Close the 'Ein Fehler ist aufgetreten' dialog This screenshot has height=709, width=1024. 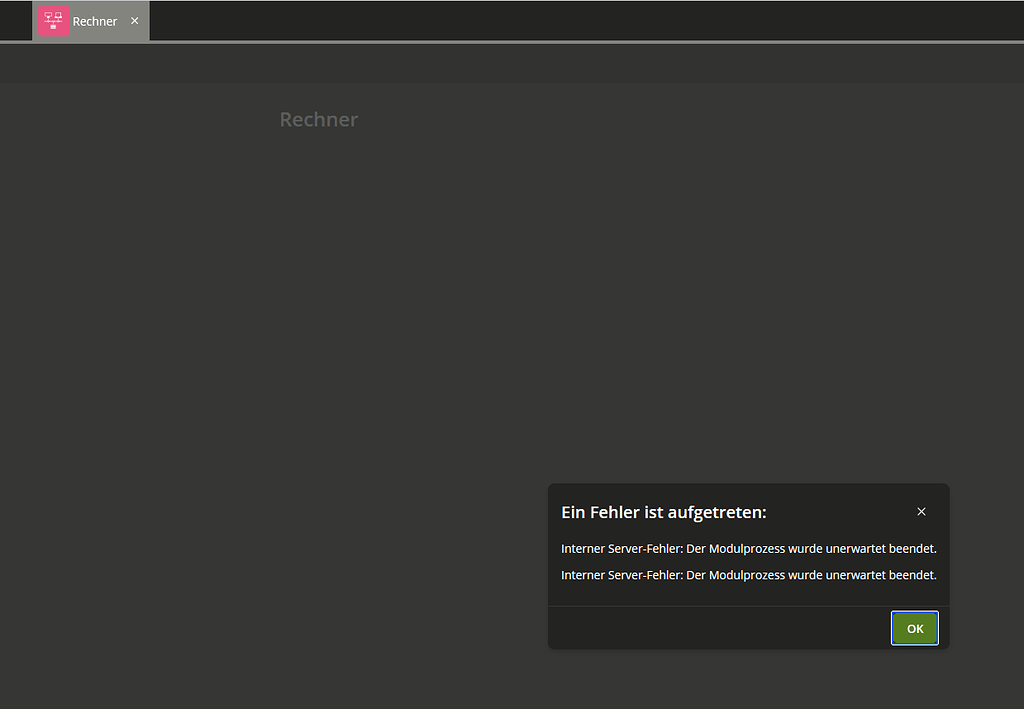coord(921,511)
